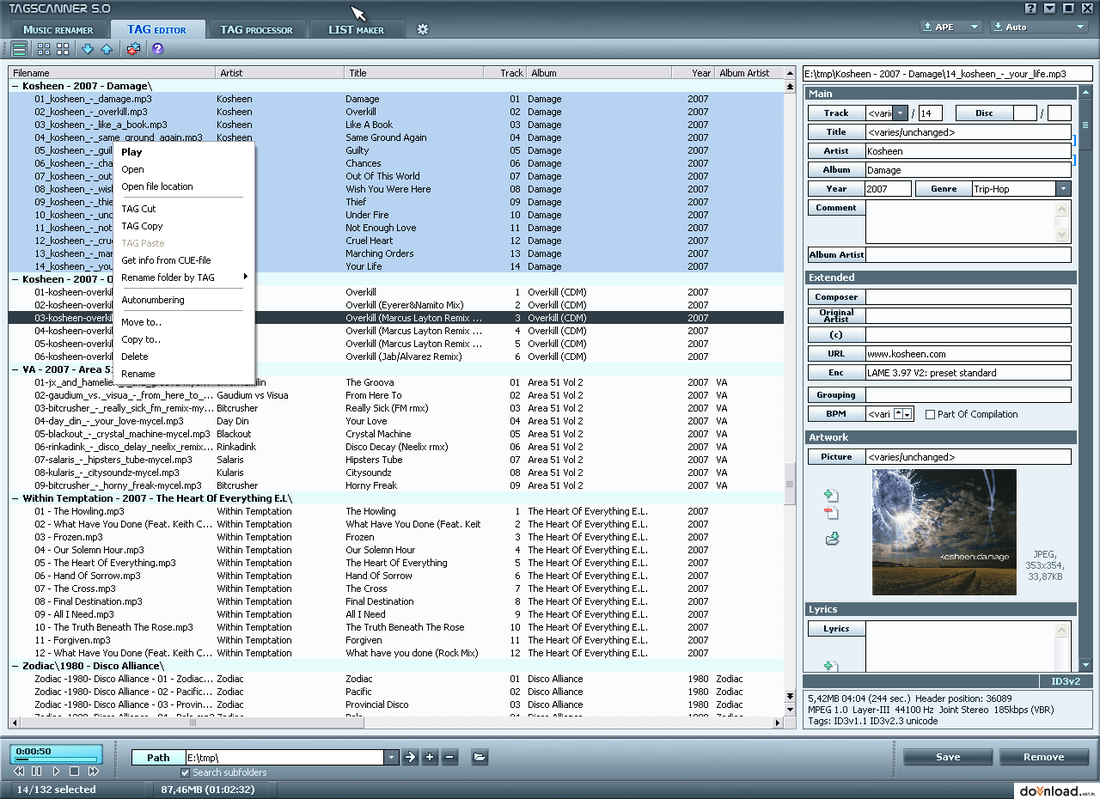Add folder with plus button next to path
The width and height of the screenshot is (1100, 799).
click(x=430, y=757)
